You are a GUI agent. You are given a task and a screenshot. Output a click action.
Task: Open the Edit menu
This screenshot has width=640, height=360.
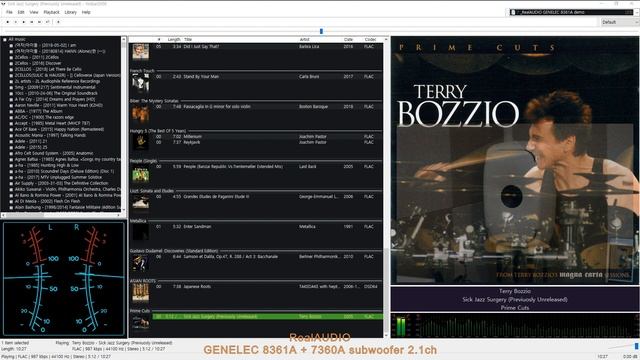coord(21,12)
